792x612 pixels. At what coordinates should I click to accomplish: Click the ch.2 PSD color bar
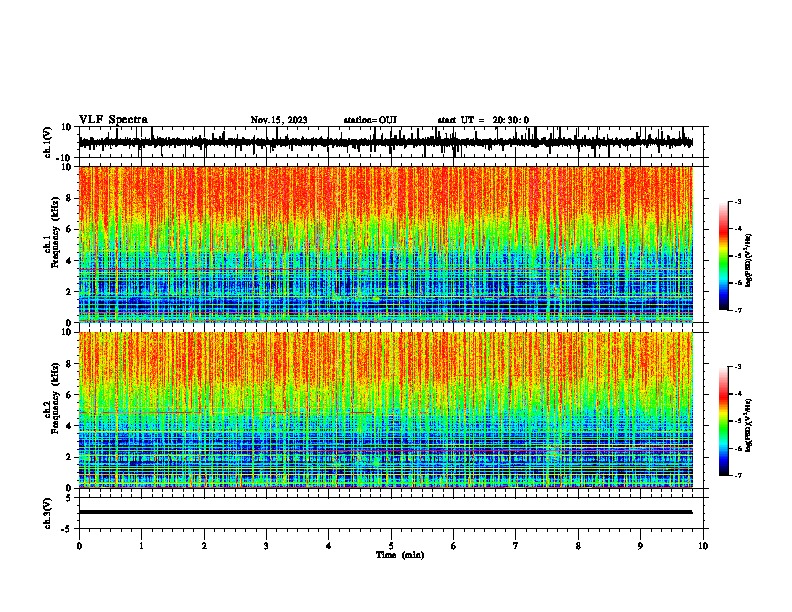tap(724, 421)
